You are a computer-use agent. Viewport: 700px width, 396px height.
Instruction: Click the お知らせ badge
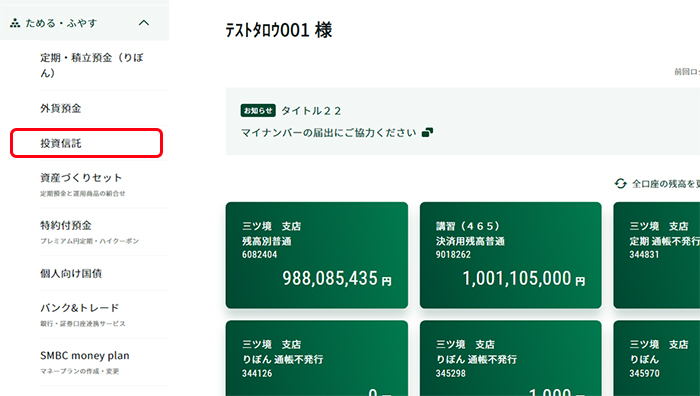[258, 110]
